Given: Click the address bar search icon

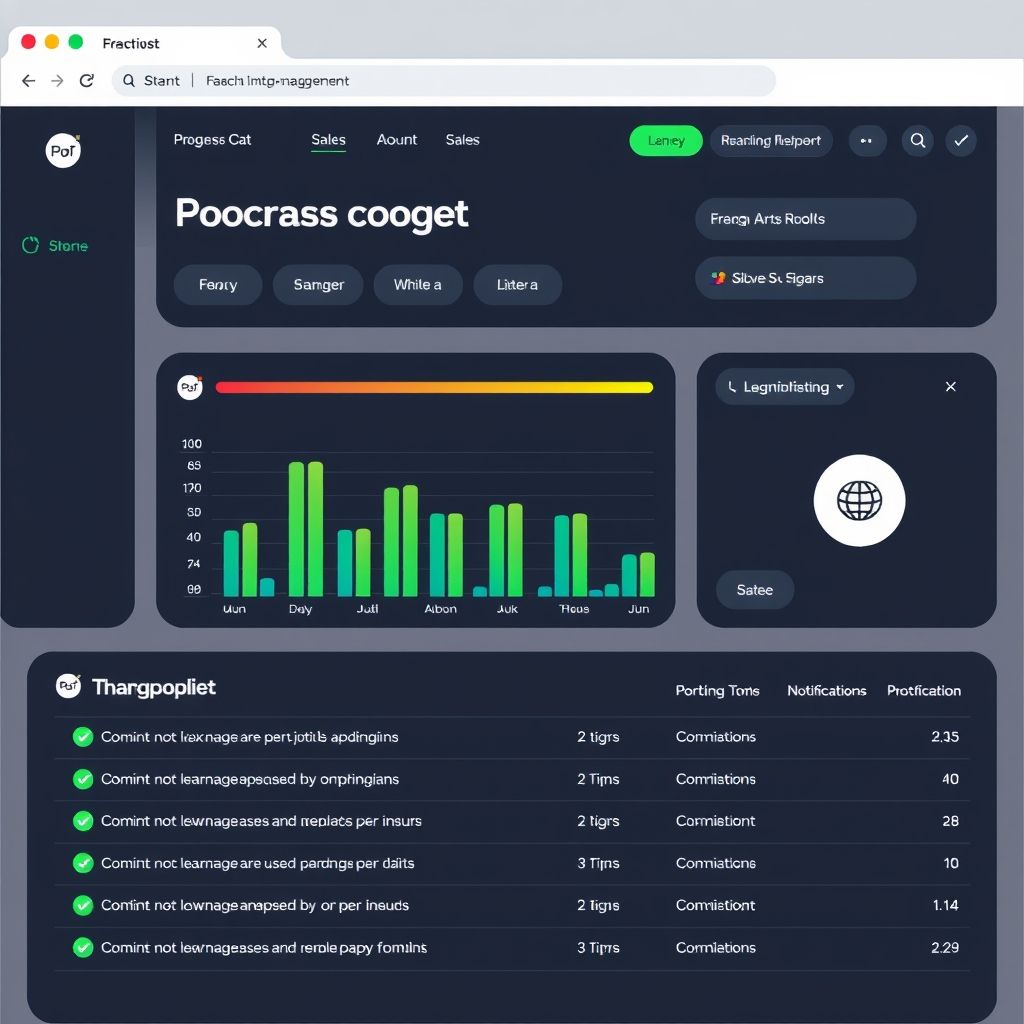Looking at the screenshot, I should [129, 80].
